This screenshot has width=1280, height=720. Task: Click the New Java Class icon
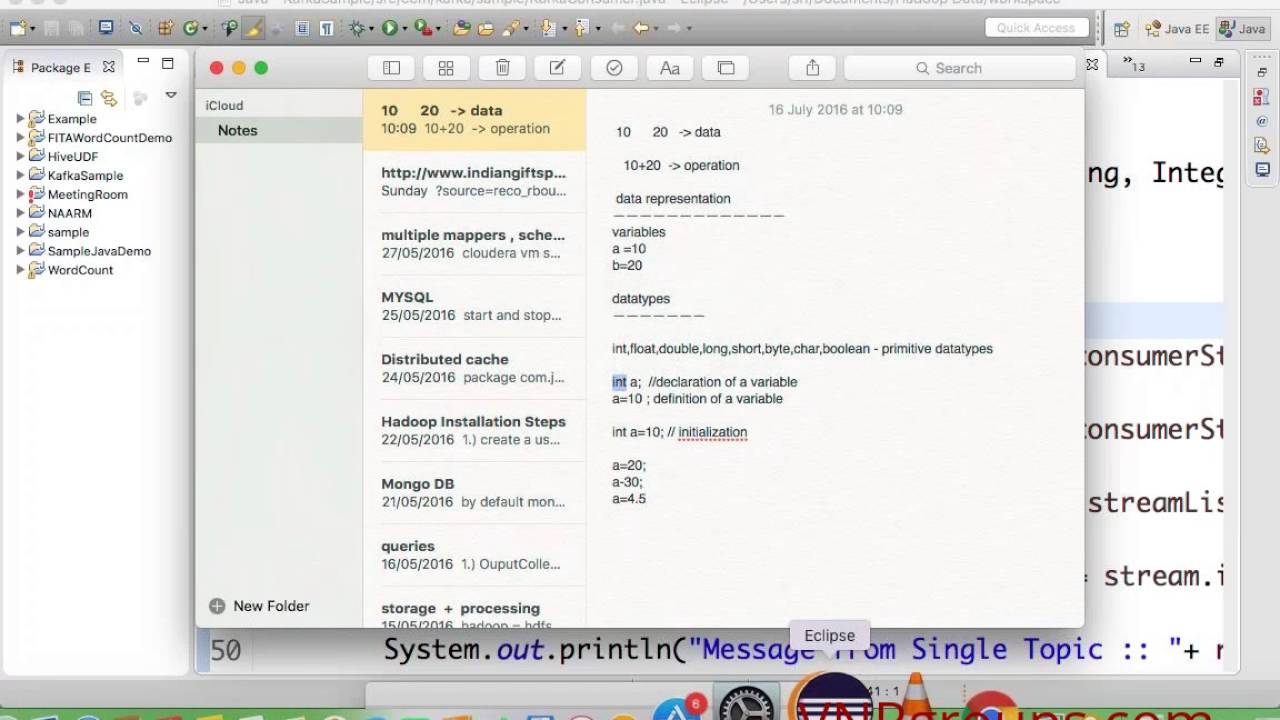point(190,29)
